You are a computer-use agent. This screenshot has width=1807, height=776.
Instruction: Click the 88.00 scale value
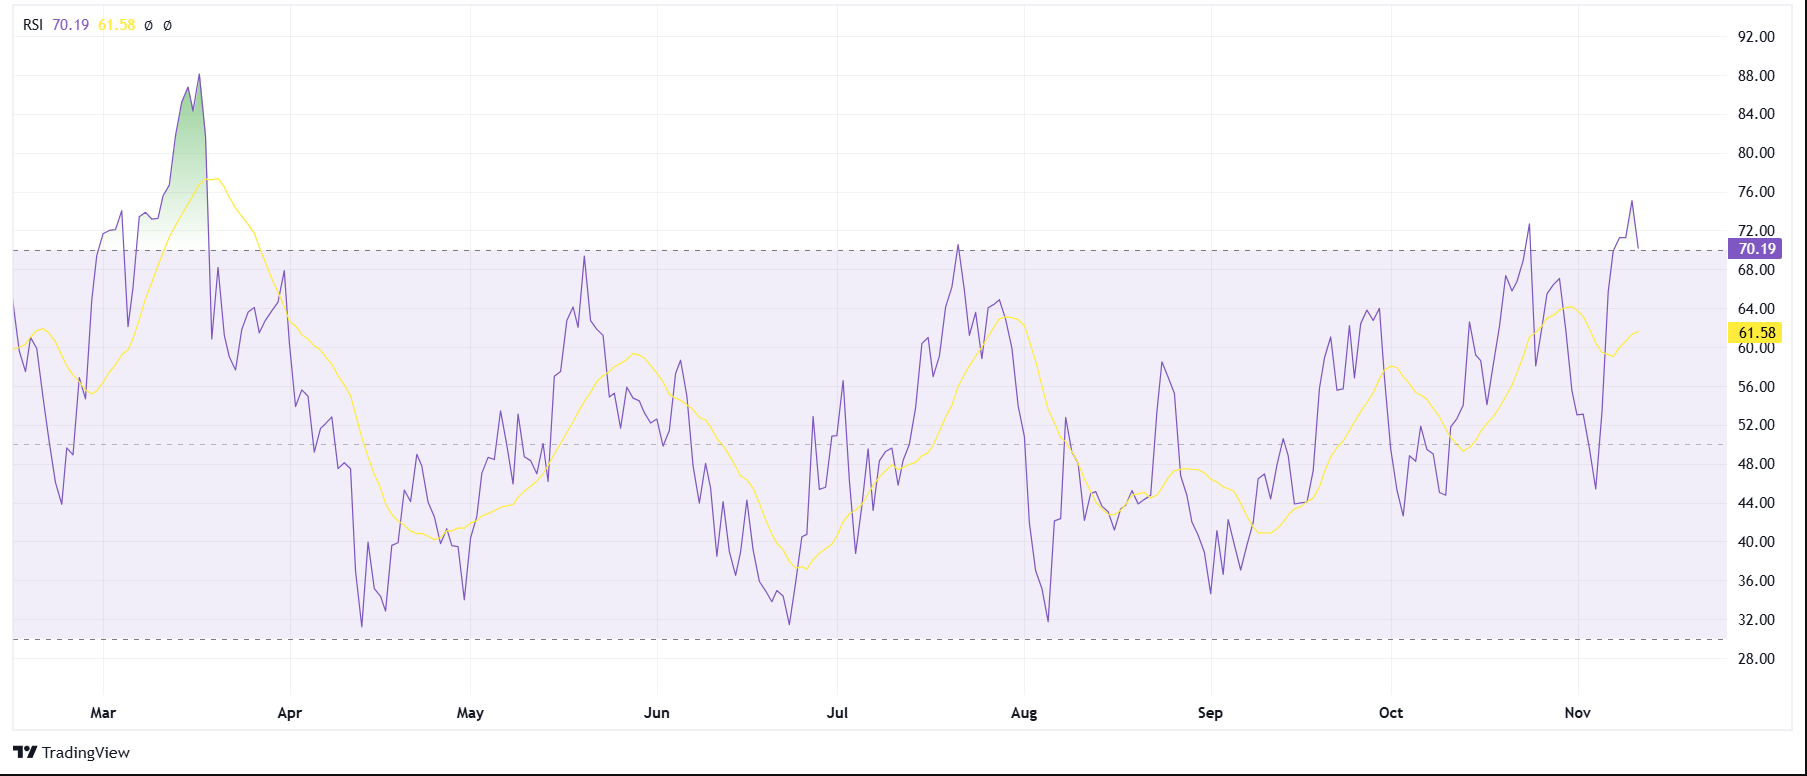(1756, 76)
